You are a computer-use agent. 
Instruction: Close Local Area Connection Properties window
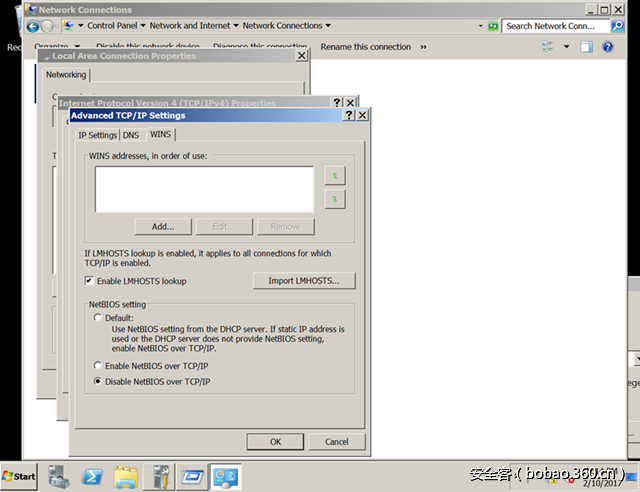pyautogui.click(x=301, y=56)
